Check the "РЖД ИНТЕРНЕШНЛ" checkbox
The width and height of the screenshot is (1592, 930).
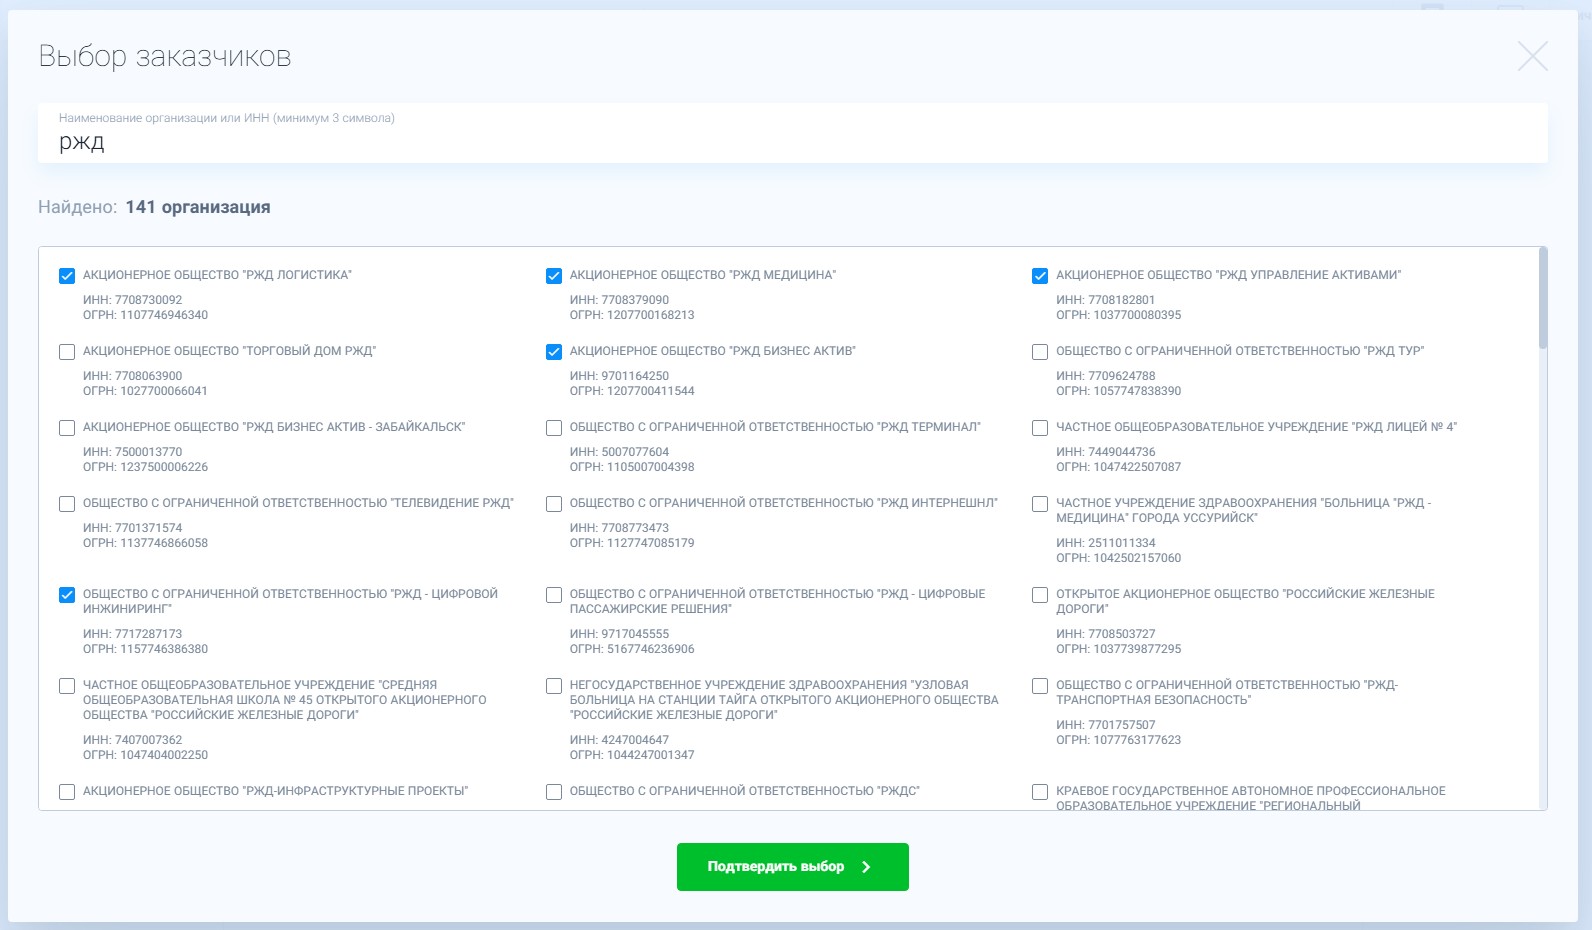point(554,504)
